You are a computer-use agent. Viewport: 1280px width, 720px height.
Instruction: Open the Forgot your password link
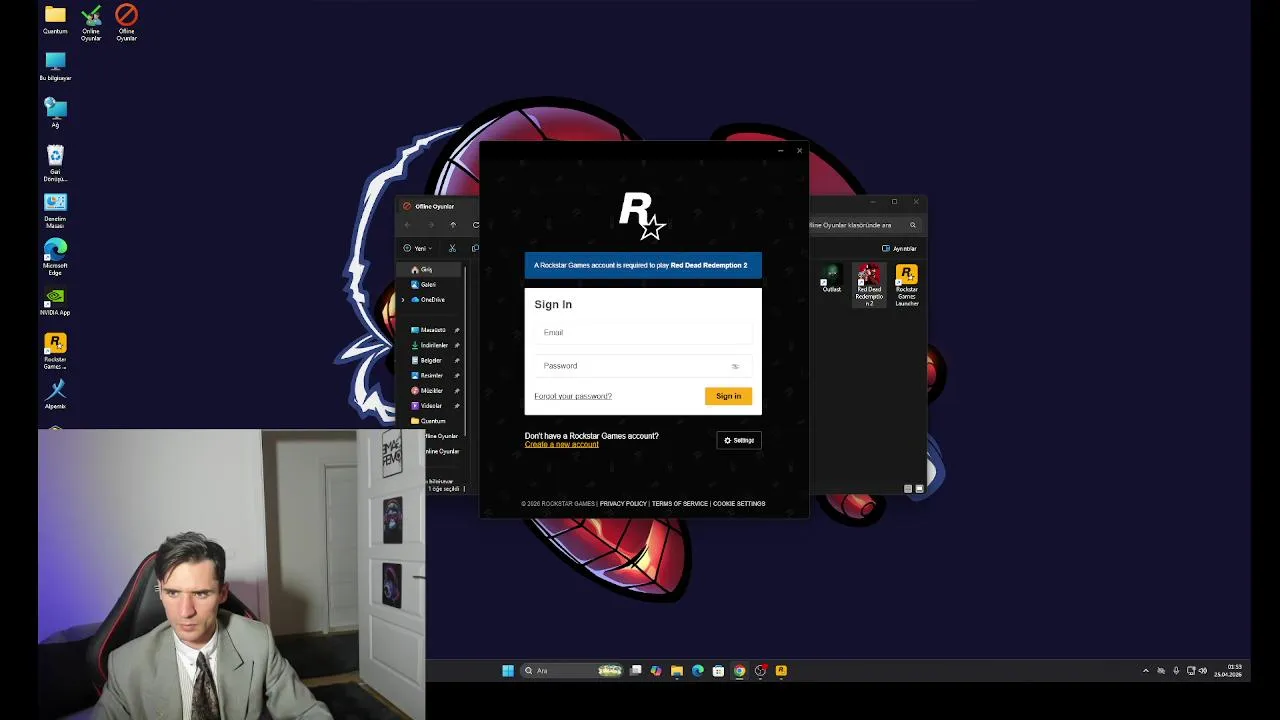pos(573,396)
